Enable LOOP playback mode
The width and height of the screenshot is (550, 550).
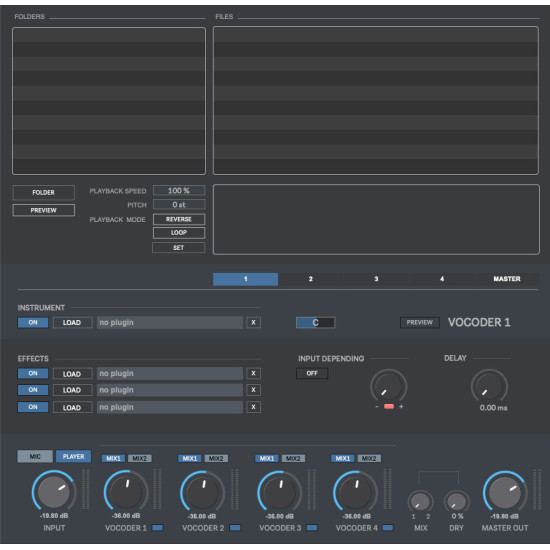179,233
